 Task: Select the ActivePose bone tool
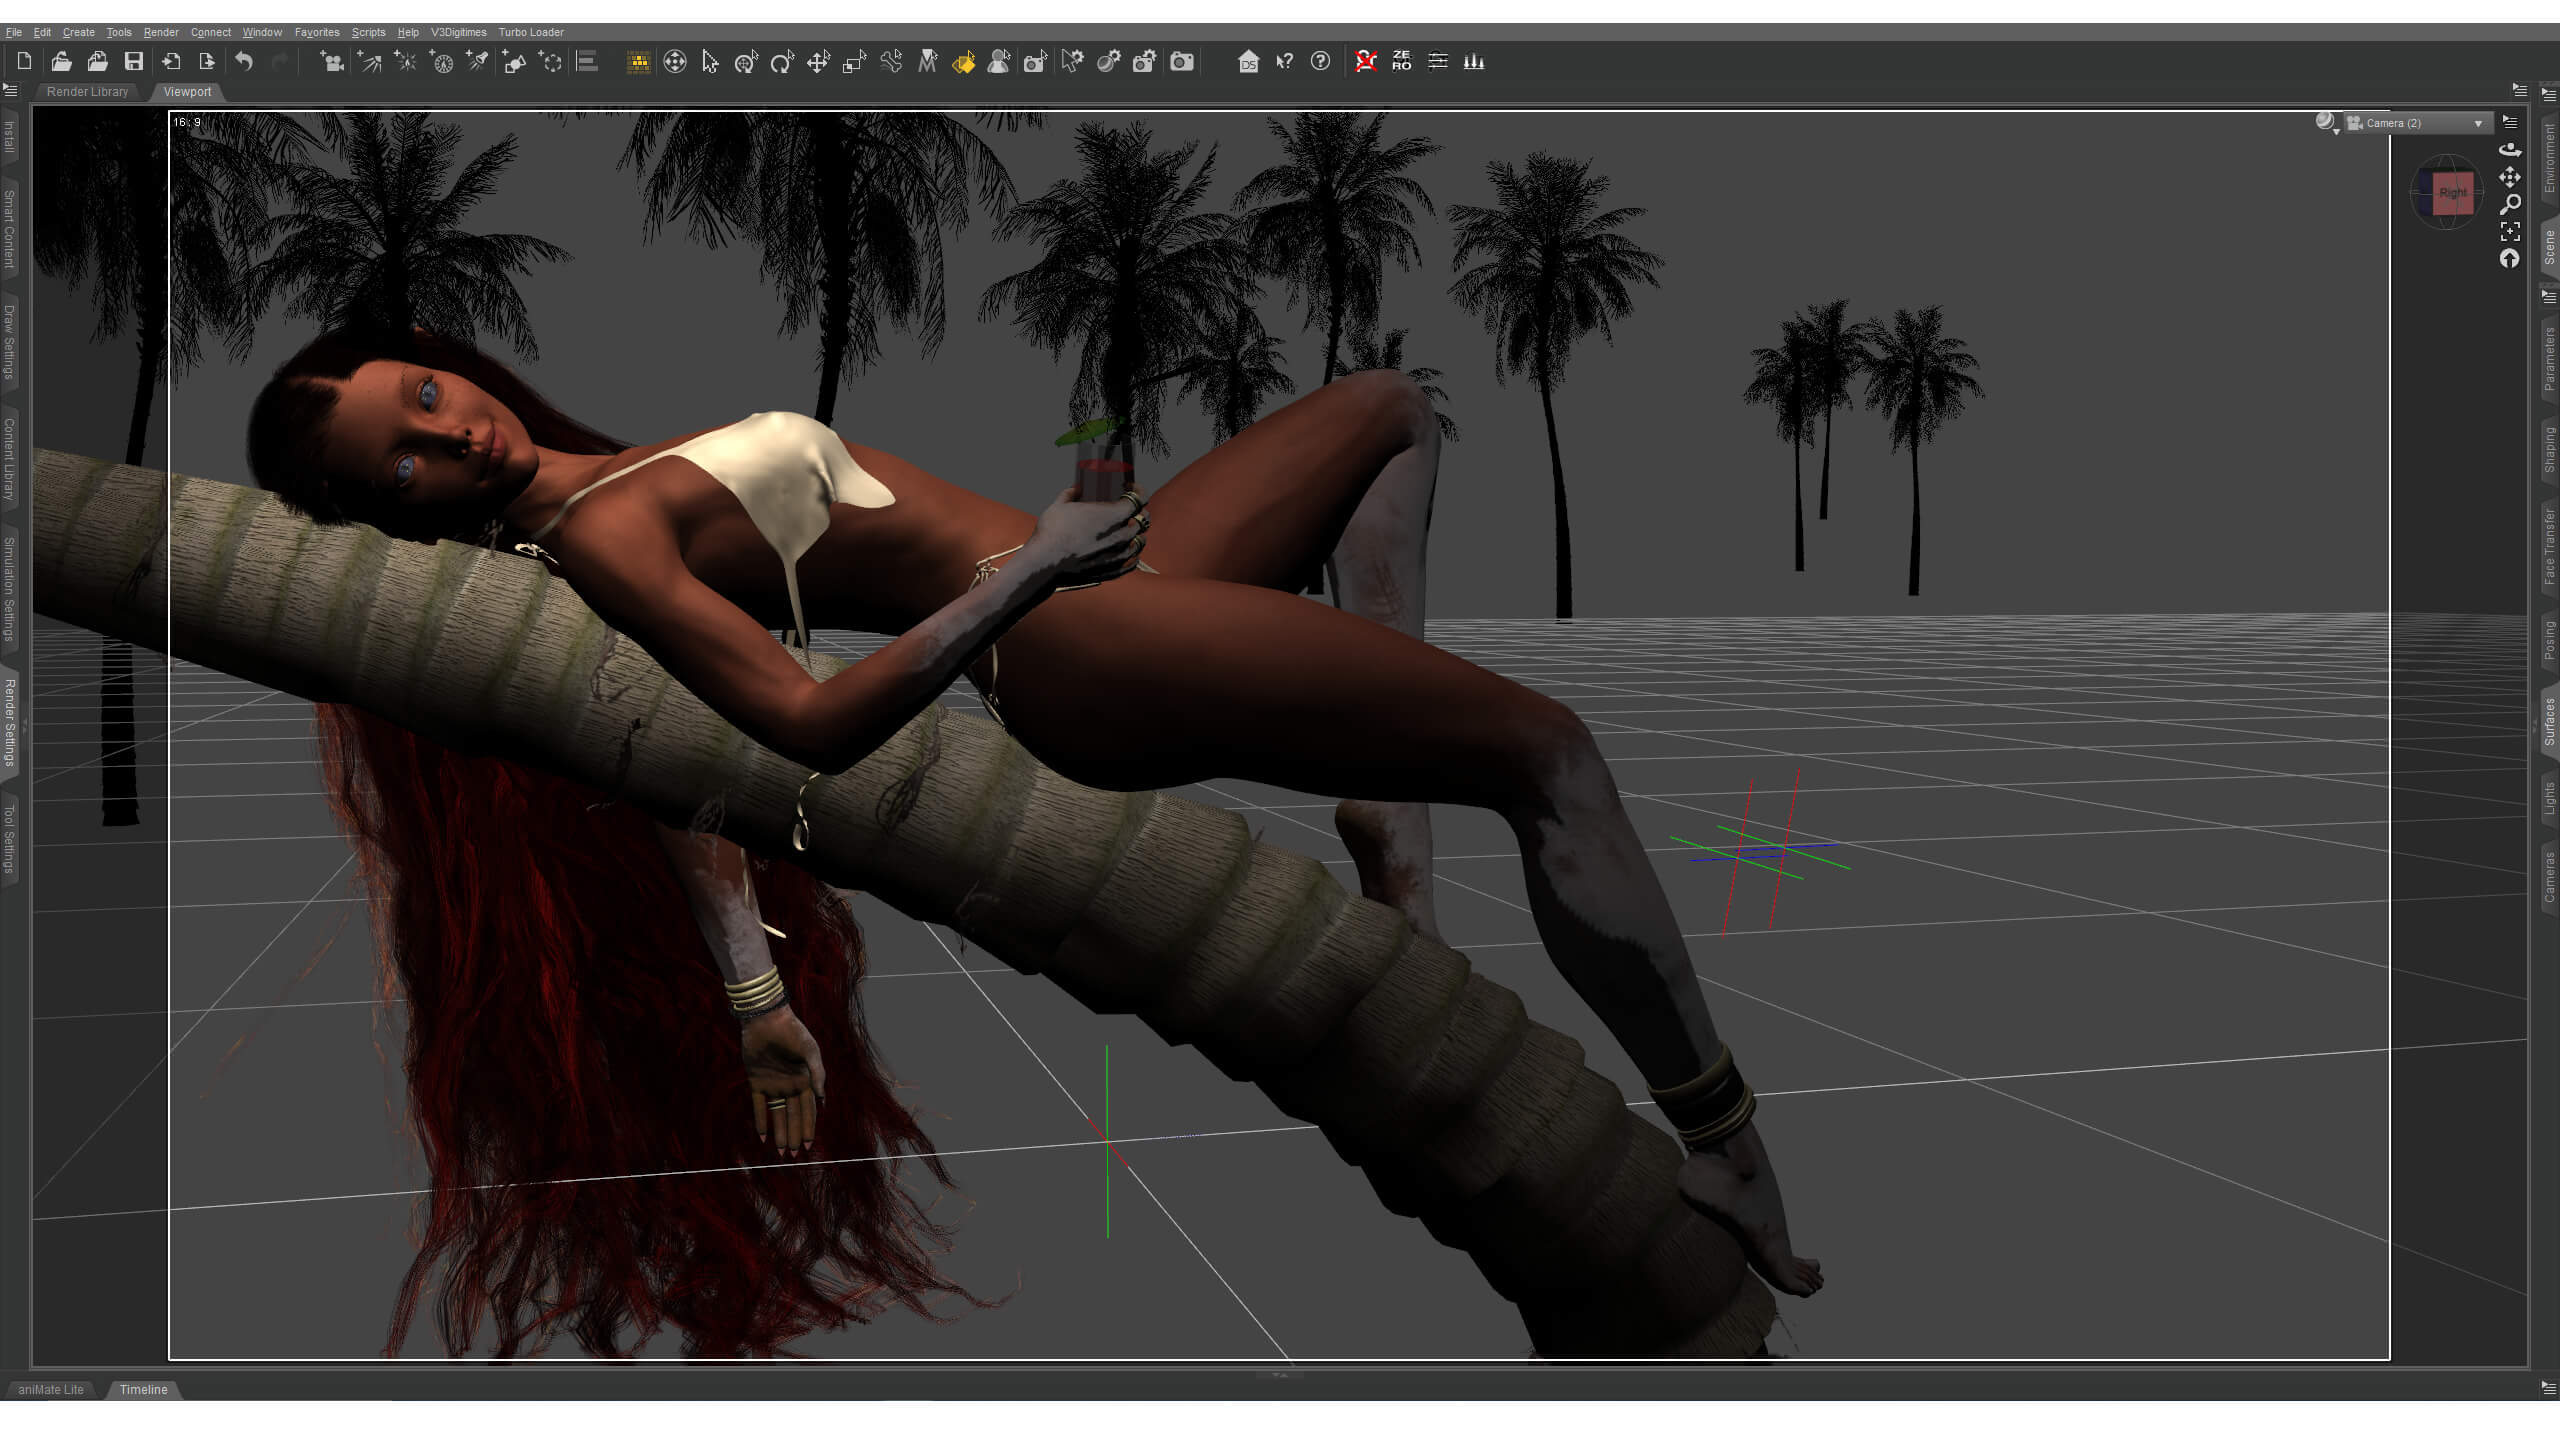pos(890,62)
